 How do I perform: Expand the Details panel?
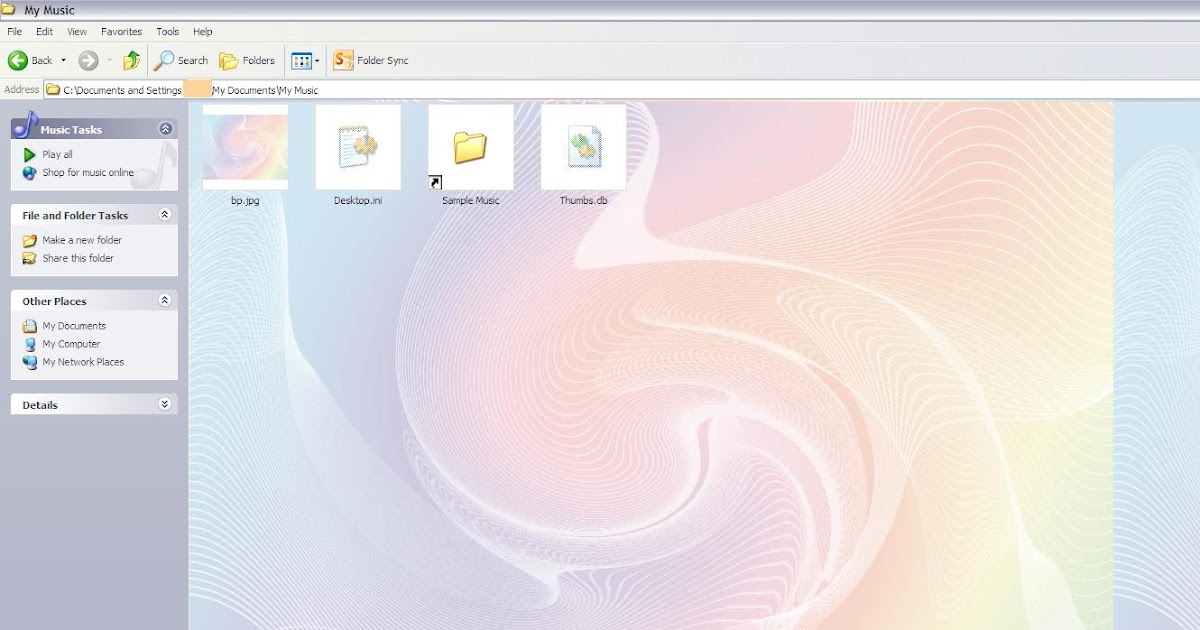click(164, 404)
